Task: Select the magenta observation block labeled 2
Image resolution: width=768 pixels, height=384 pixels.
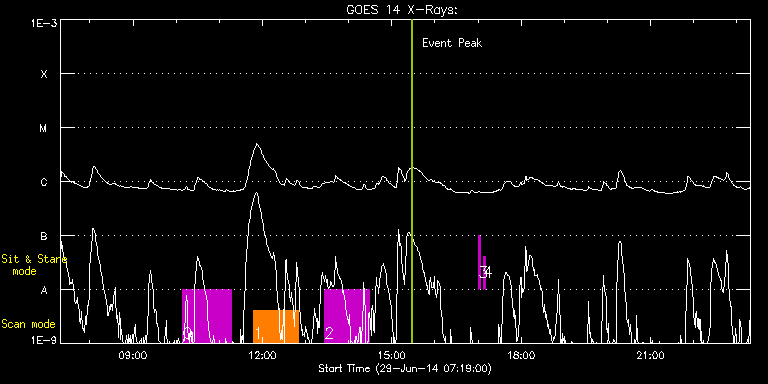Action: tap(347, 316)
